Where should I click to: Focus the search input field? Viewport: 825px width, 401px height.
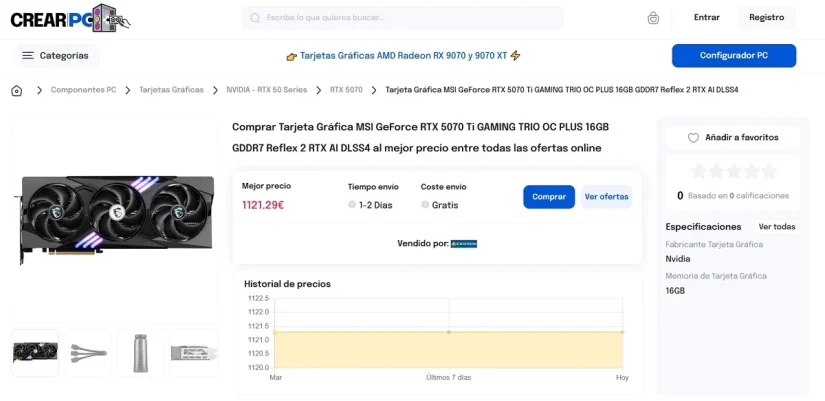pyautogui.click(x=403, y=18)
